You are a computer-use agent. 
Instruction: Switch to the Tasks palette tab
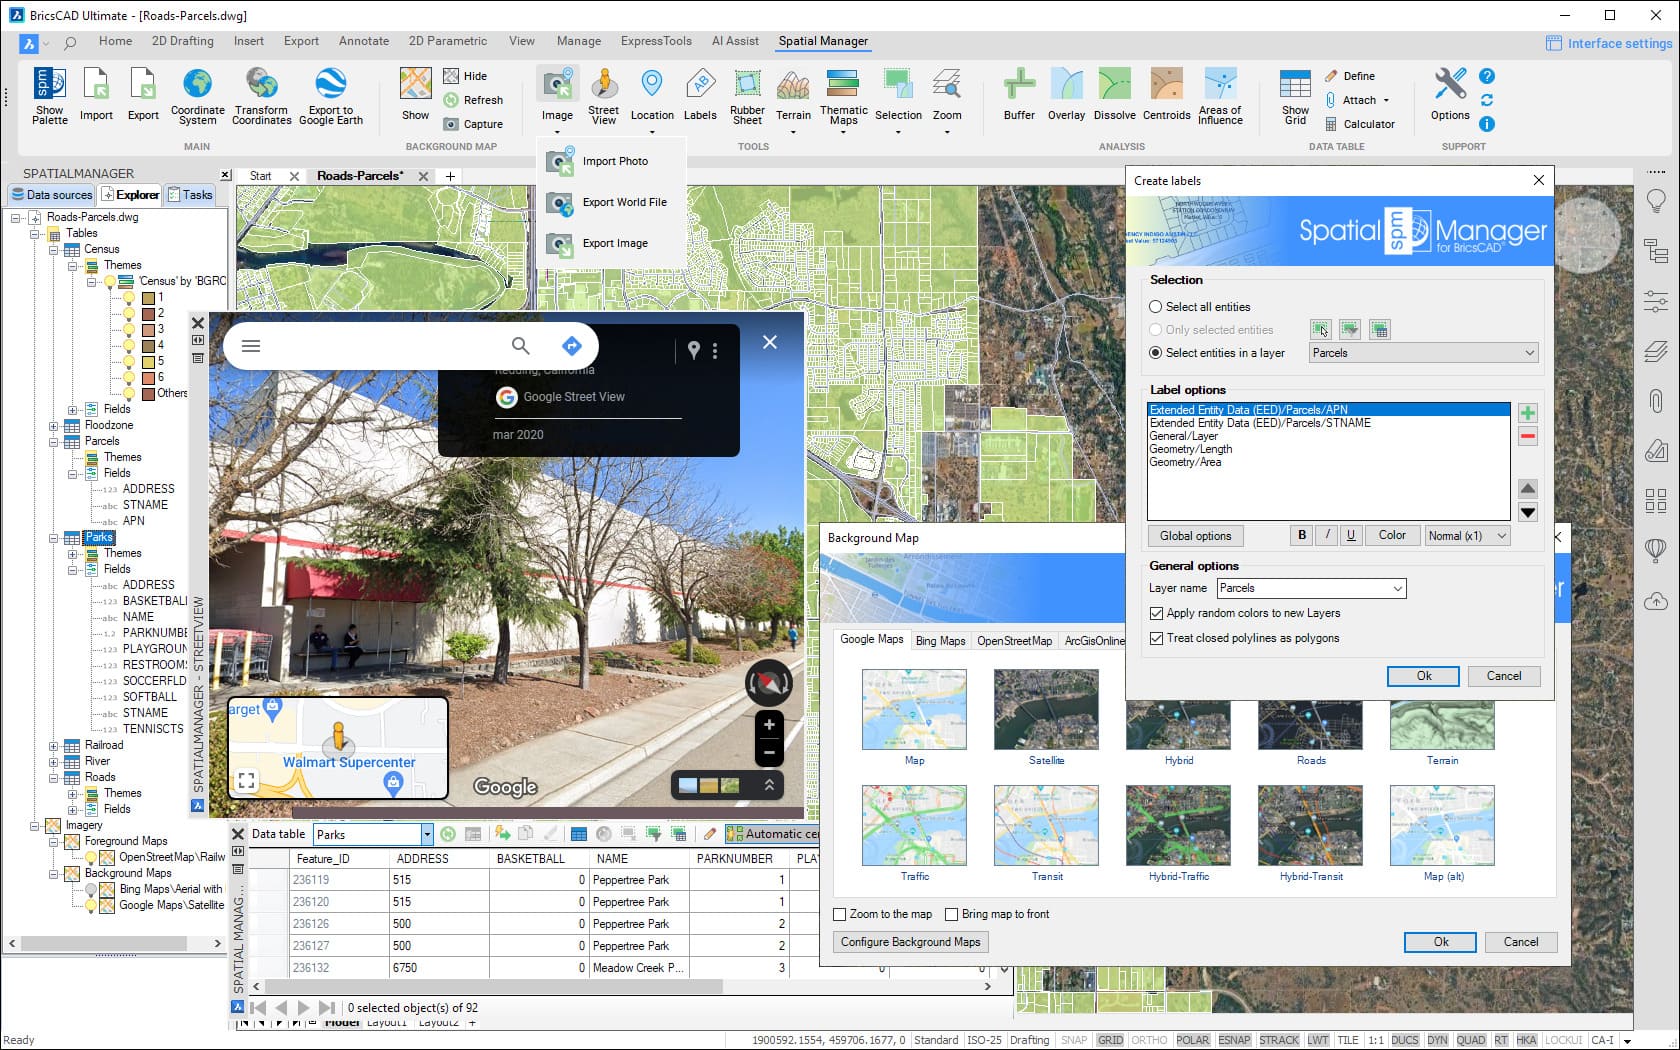pos(190,195)
